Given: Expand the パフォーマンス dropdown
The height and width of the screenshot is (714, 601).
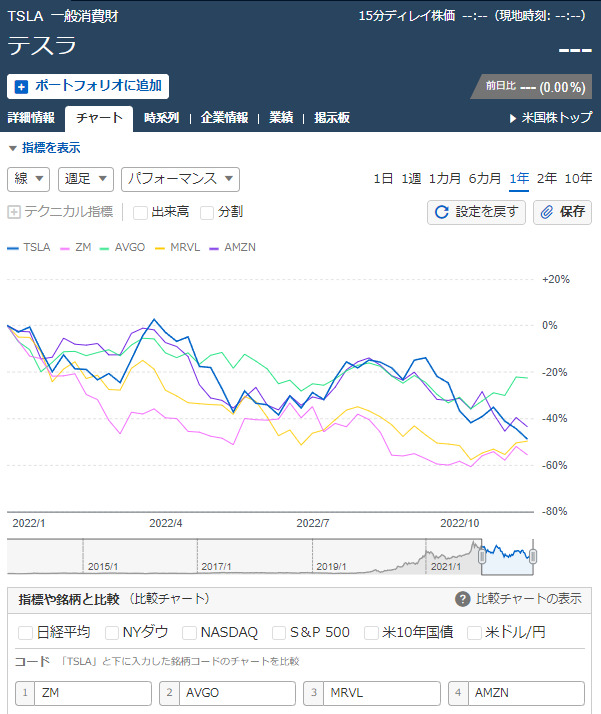Looking at the screenshot, I should (180, 179).
